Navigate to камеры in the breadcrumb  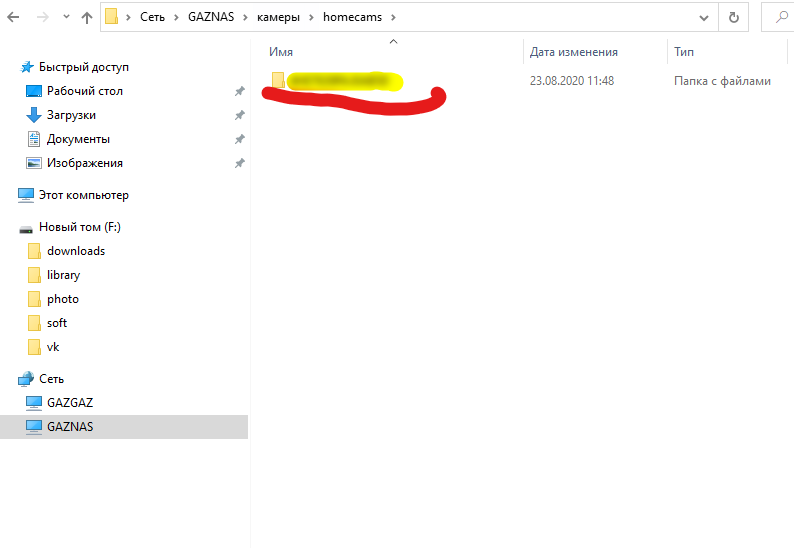coord(279,17)
